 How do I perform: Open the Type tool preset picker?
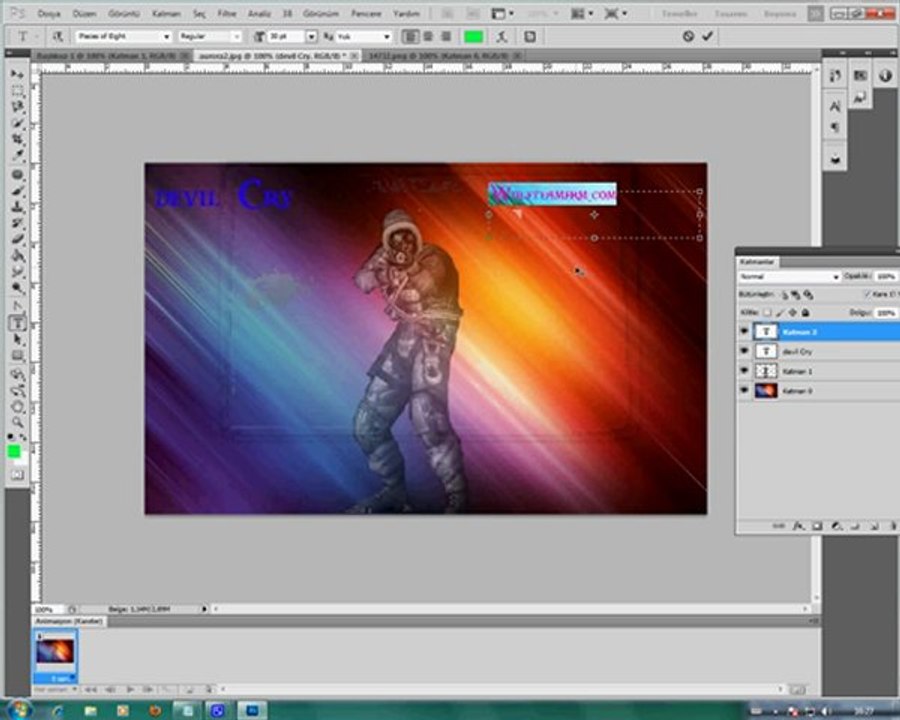[26, 37]
